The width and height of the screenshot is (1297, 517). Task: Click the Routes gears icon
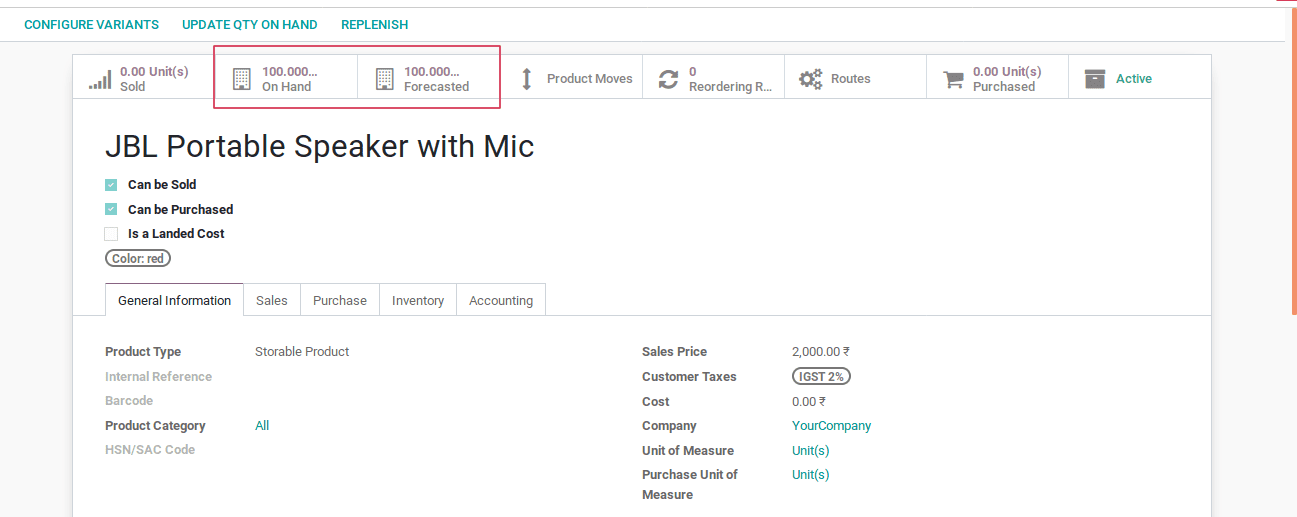[x=810, y=79]
